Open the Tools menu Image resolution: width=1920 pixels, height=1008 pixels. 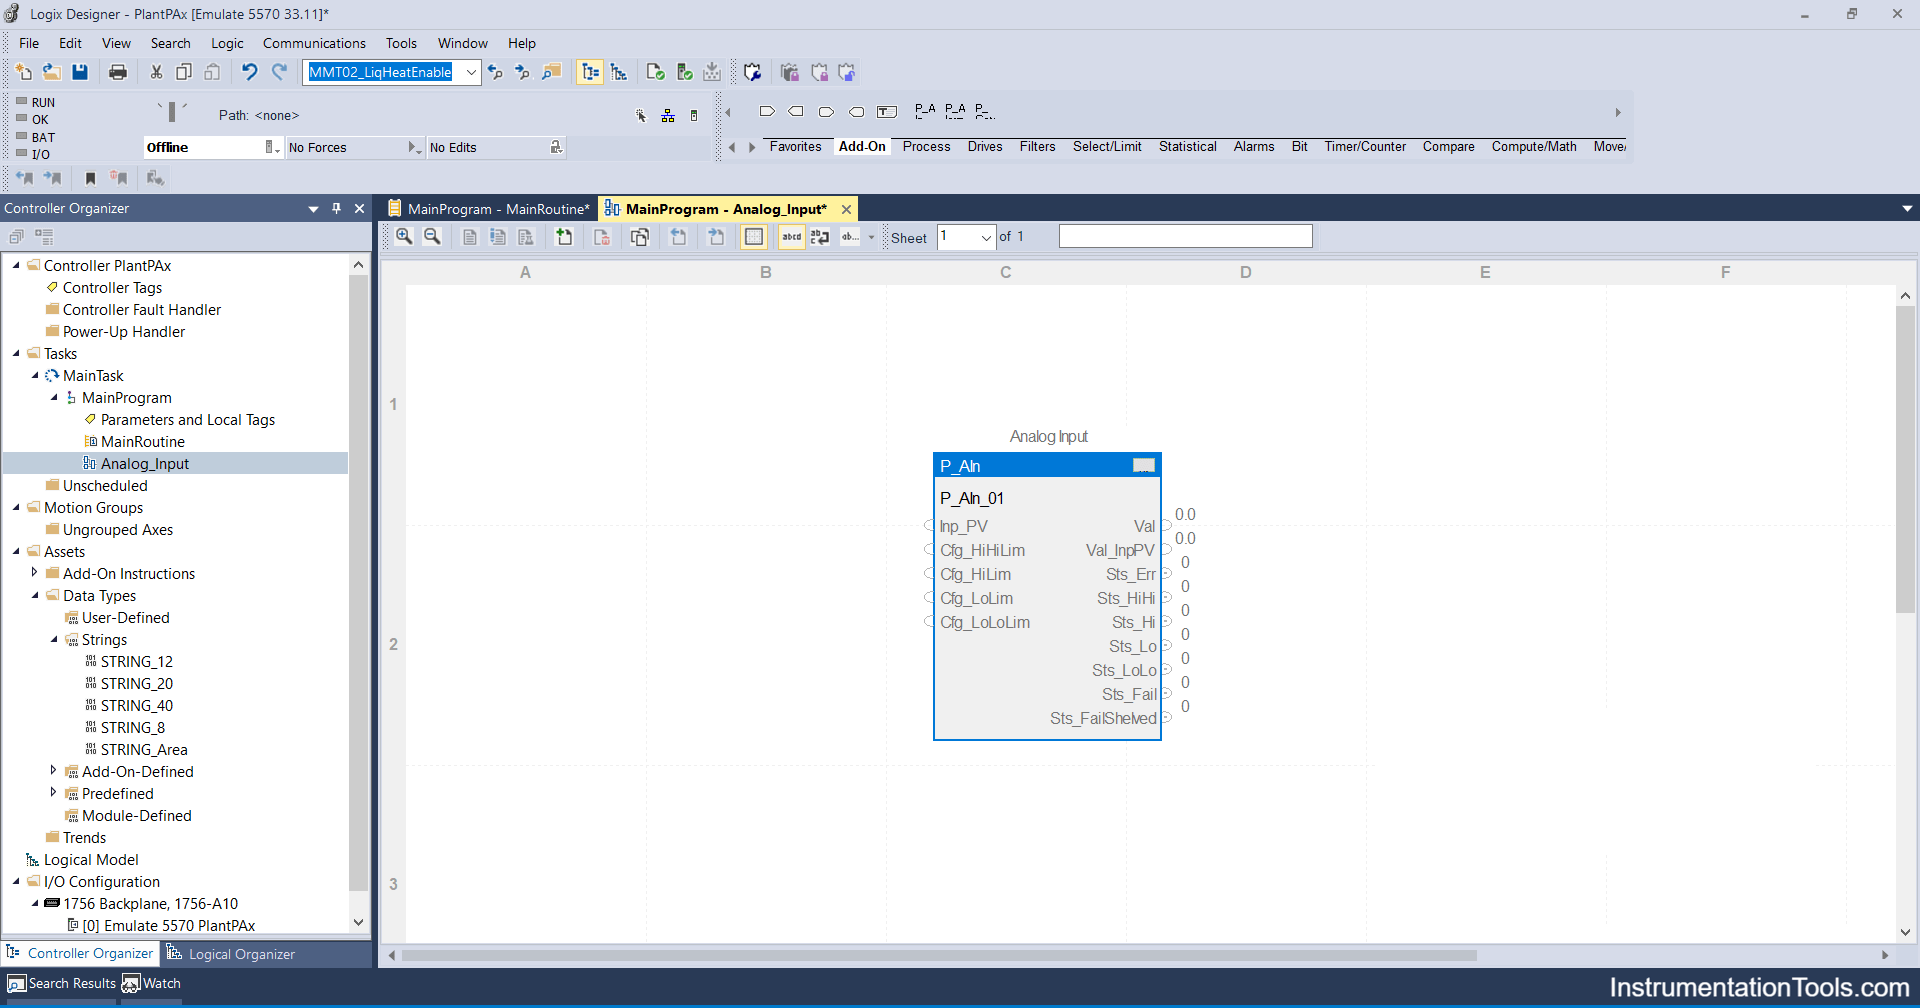(401, 43)
